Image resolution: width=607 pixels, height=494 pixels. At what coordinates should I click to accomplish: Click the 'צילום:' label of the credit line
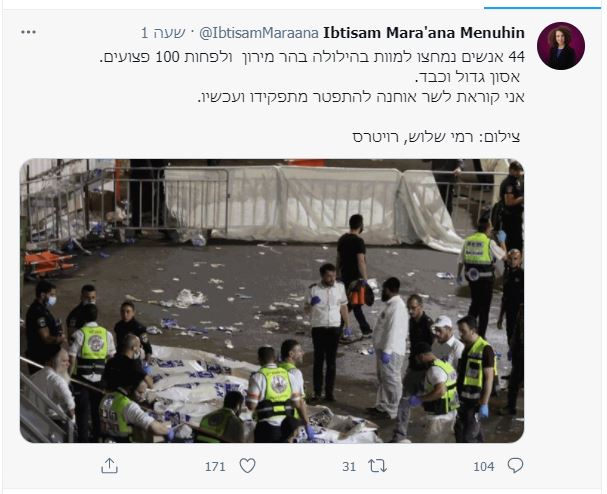pos(499,137)
